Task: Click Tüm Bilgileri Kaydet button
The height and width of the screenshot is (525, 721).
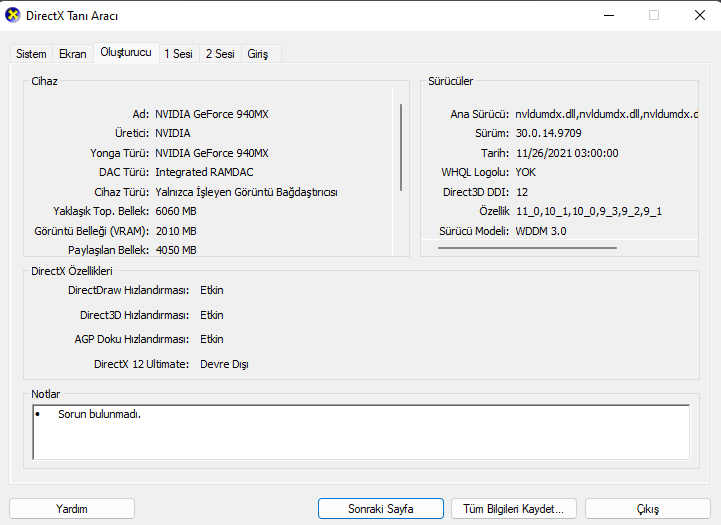Action: click(514, 509)
